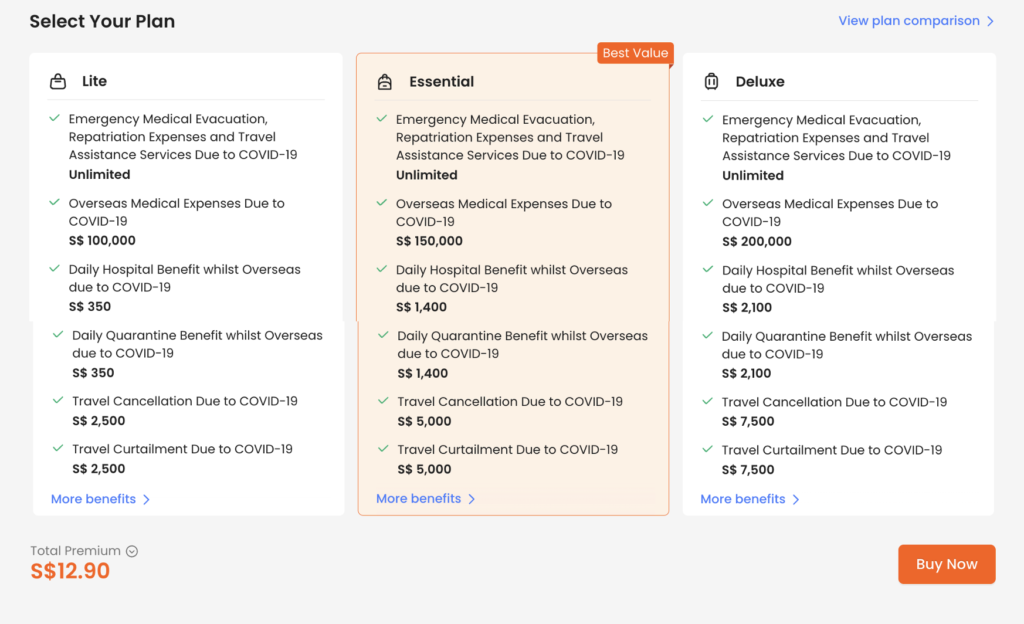Screen dimensions: 1024x624
Task: Click the Best Value badge
Action: [635, 53]
